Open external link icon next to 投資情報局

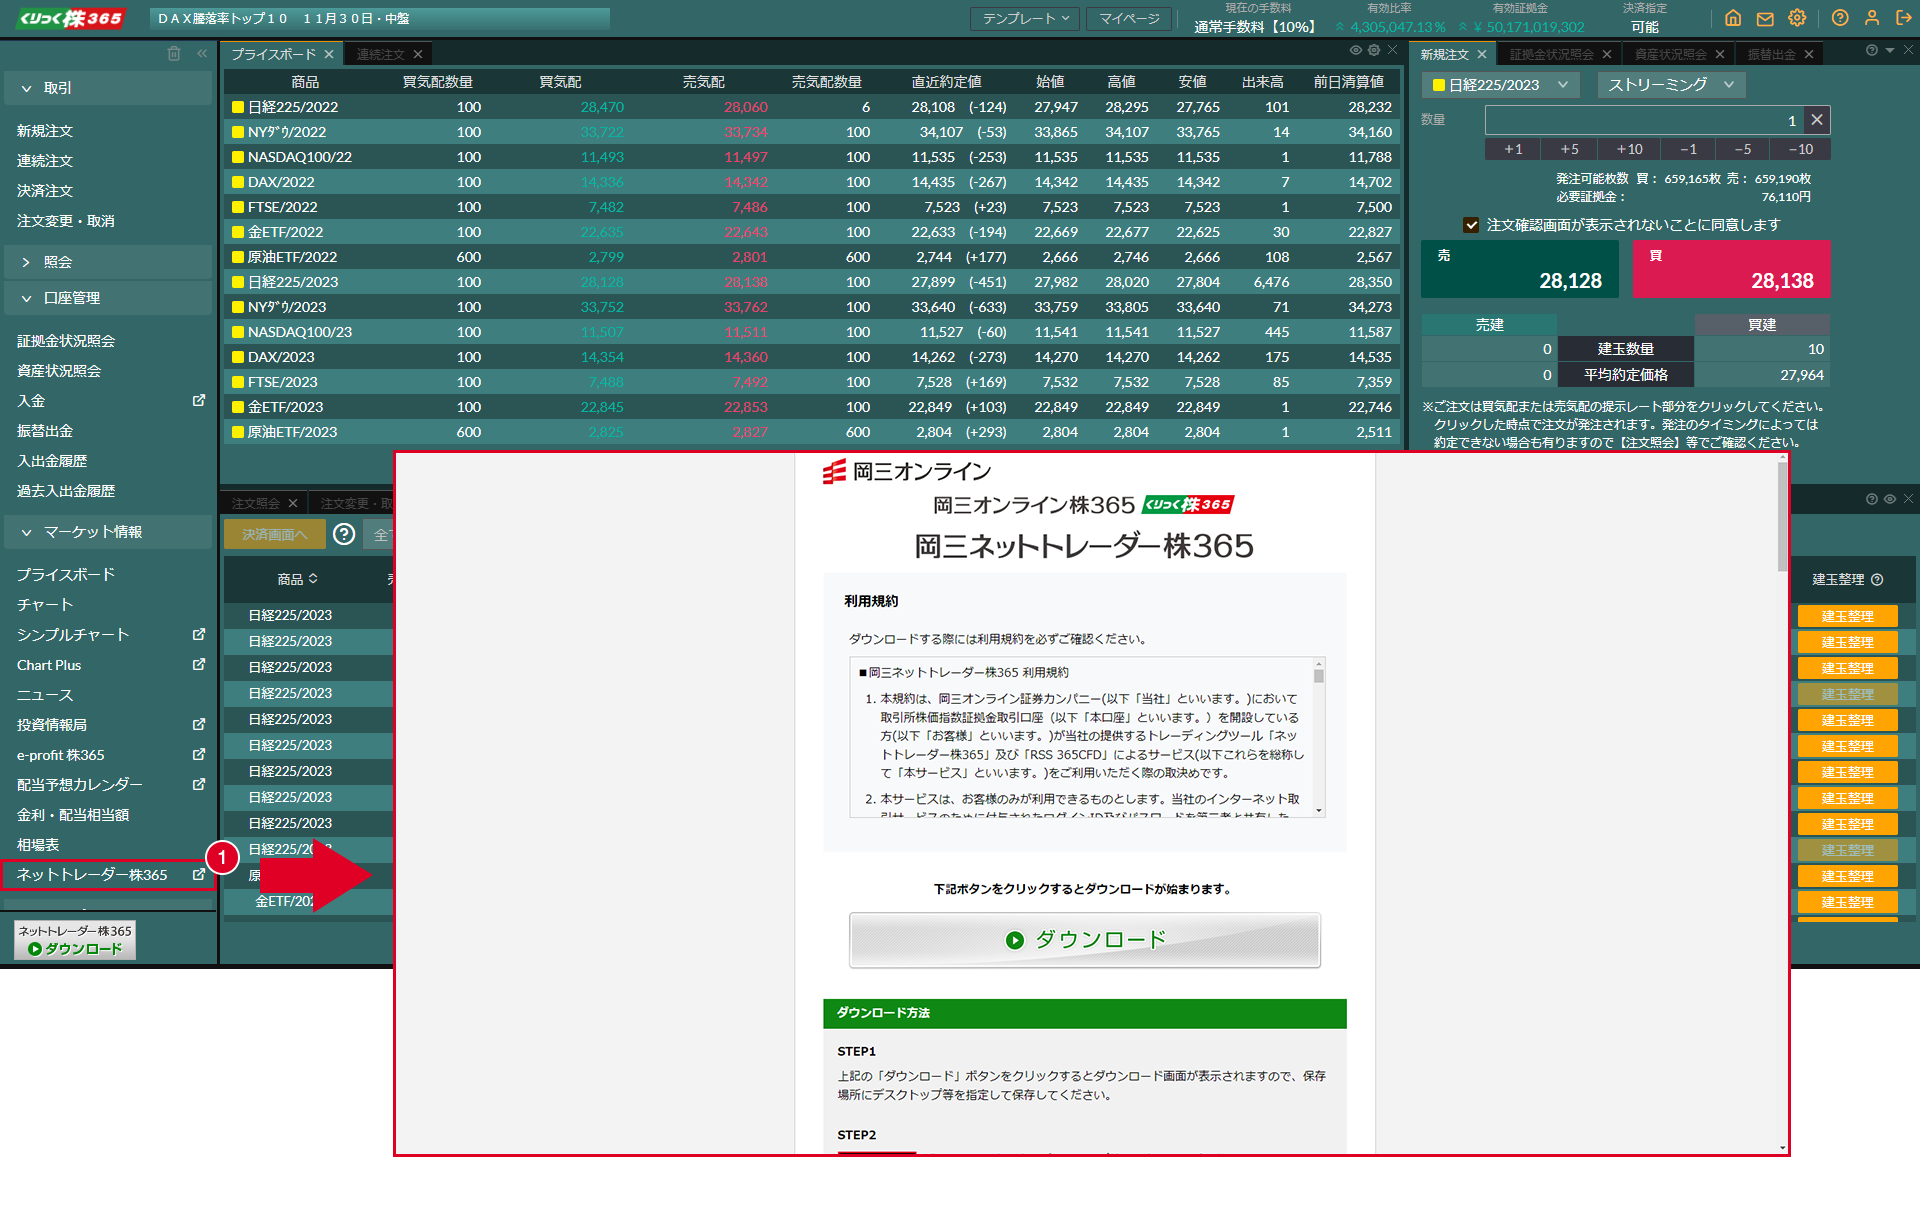[199, 724]
